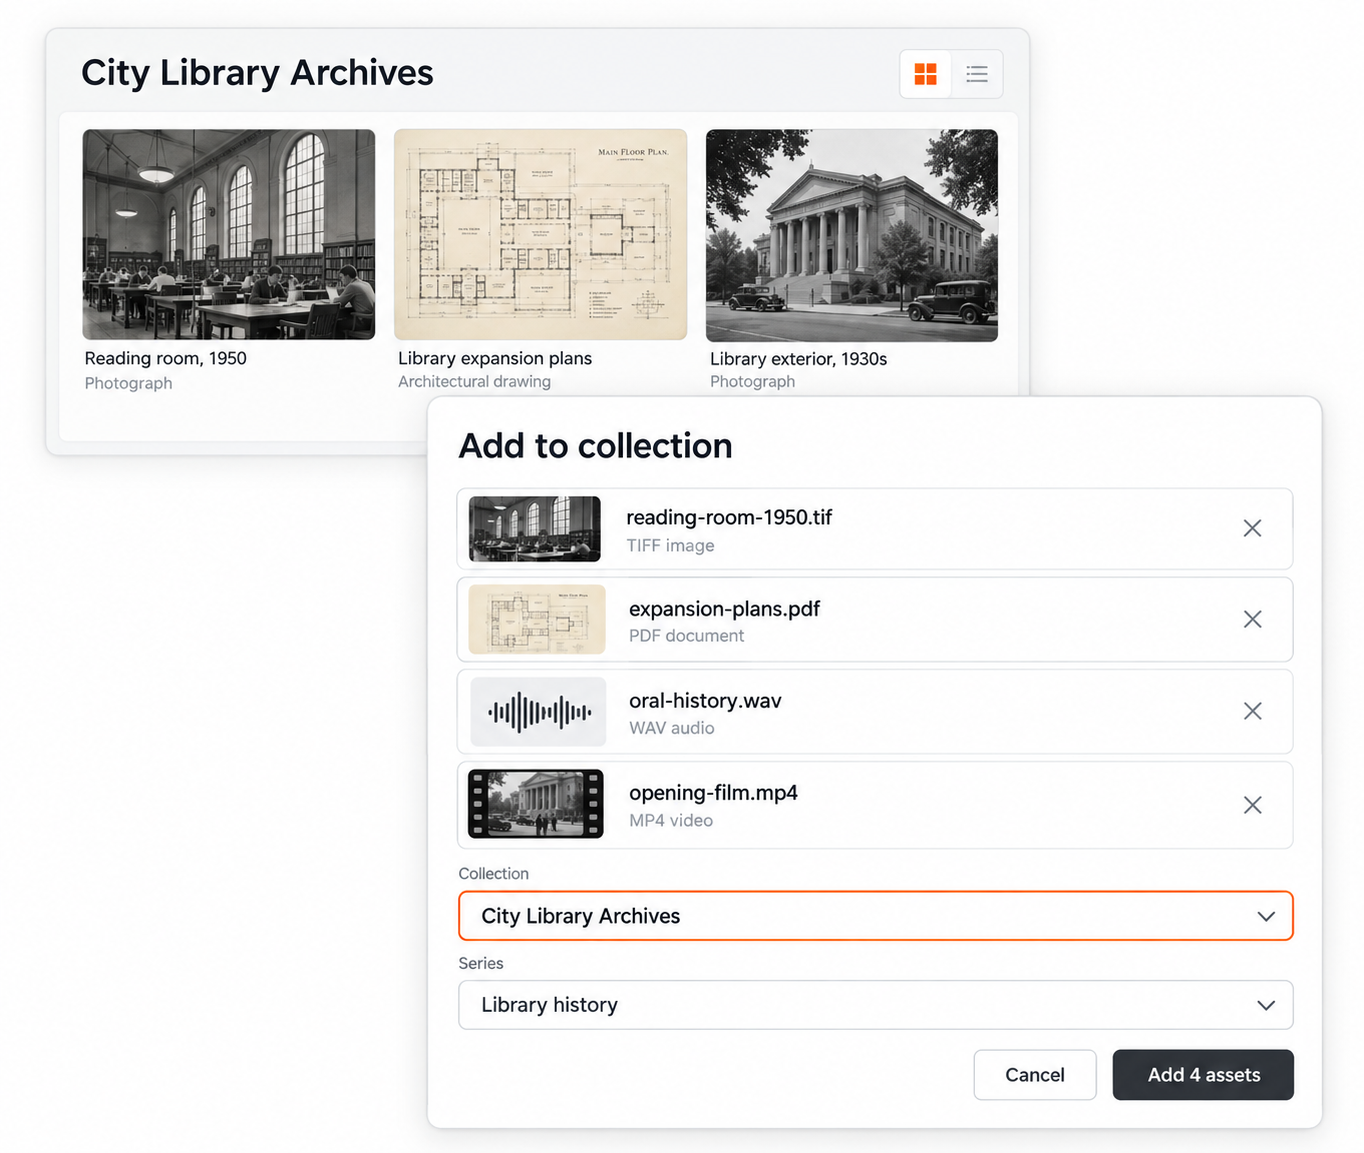Viewport: 1364px width, 1153px height.
Task: Click the Add to collection dialog title
Action: 595,446
